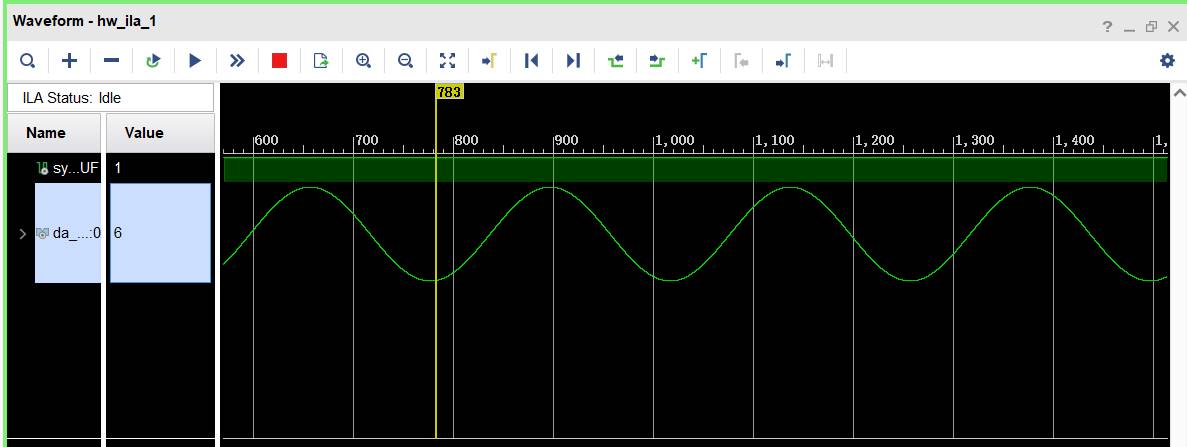Zoom out of the waveform
Screen dimensions: 1187x447
click(x=405, y=61)
